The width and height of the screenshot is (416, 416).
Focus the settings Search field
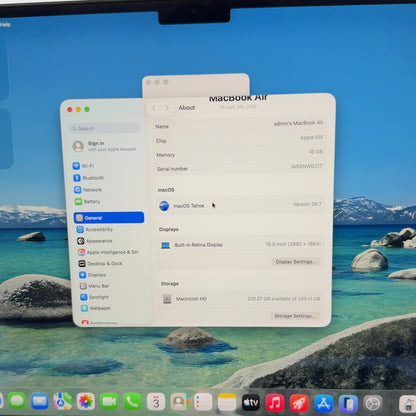[x=105, y=128]
